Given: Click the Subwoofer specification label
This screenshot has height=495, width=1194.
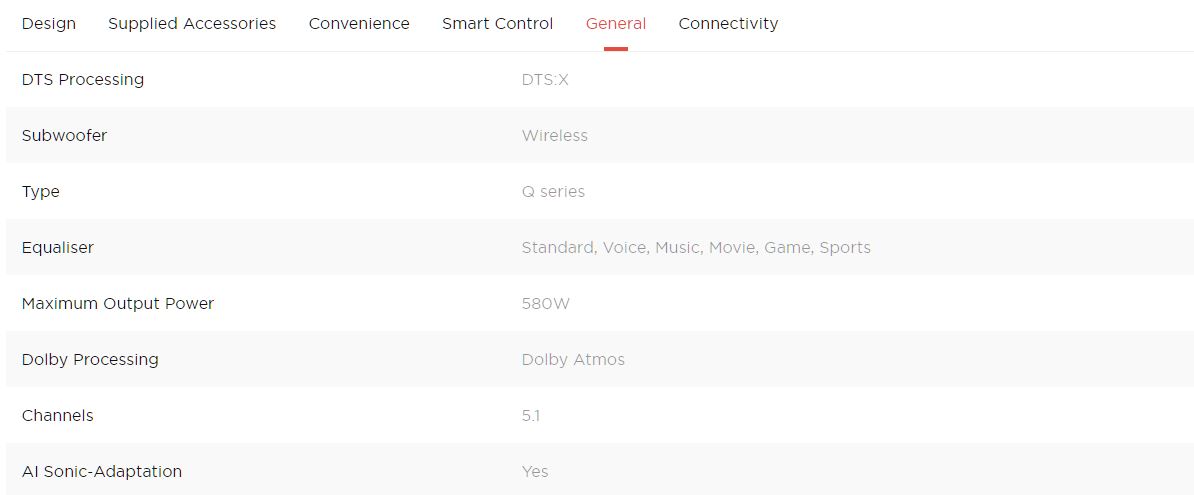Looking at the screenshot, I should pos(64,136).
